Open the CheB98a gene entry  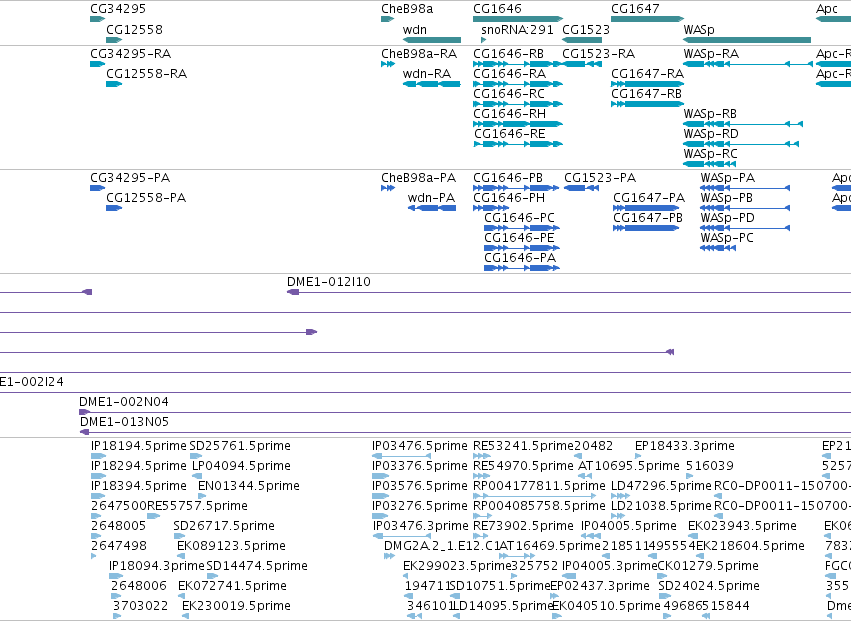point(388,19)
